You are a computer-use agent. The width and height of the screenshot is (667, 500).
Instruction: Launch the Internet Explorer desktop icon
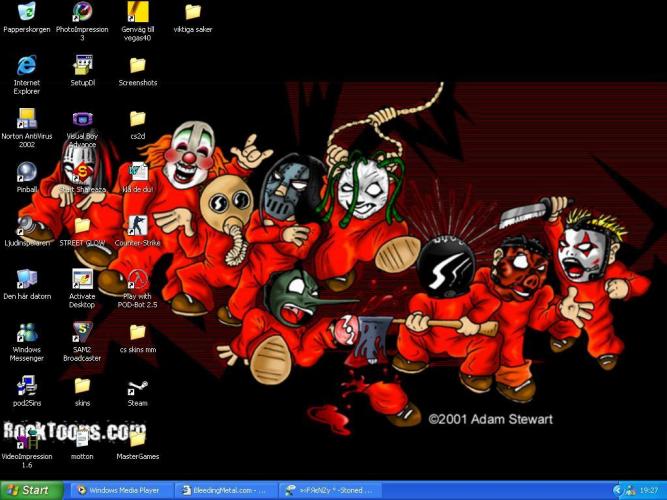click(x=27, y=65)
